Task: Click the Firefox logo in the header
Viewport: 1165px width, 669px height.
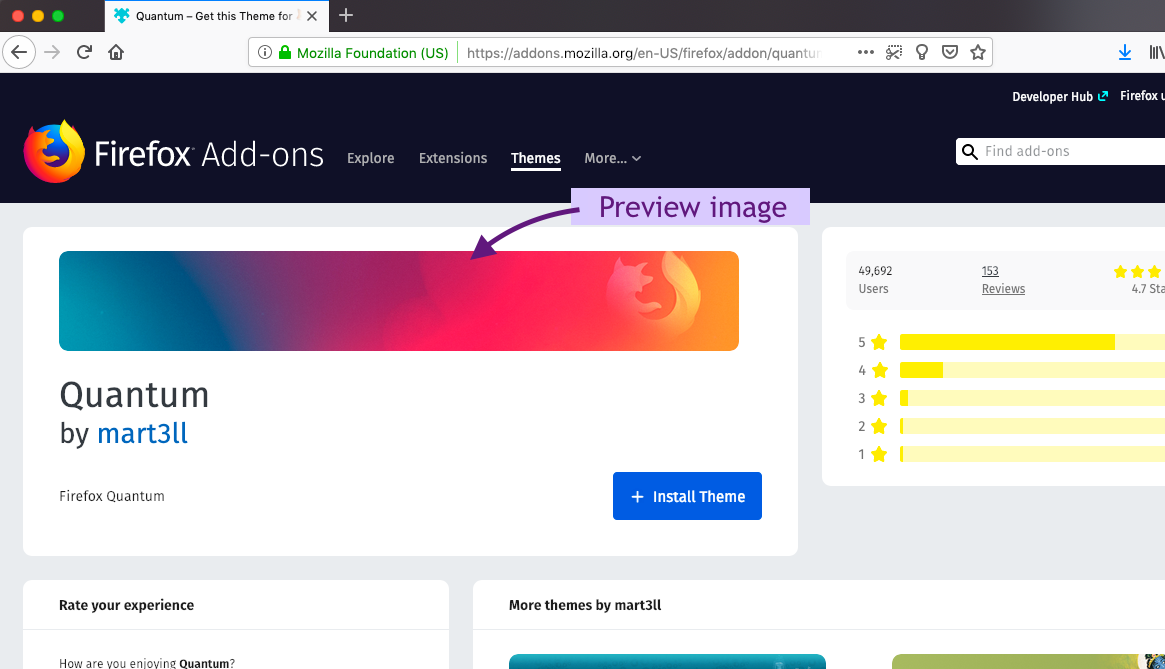Action: pos(53,152)
